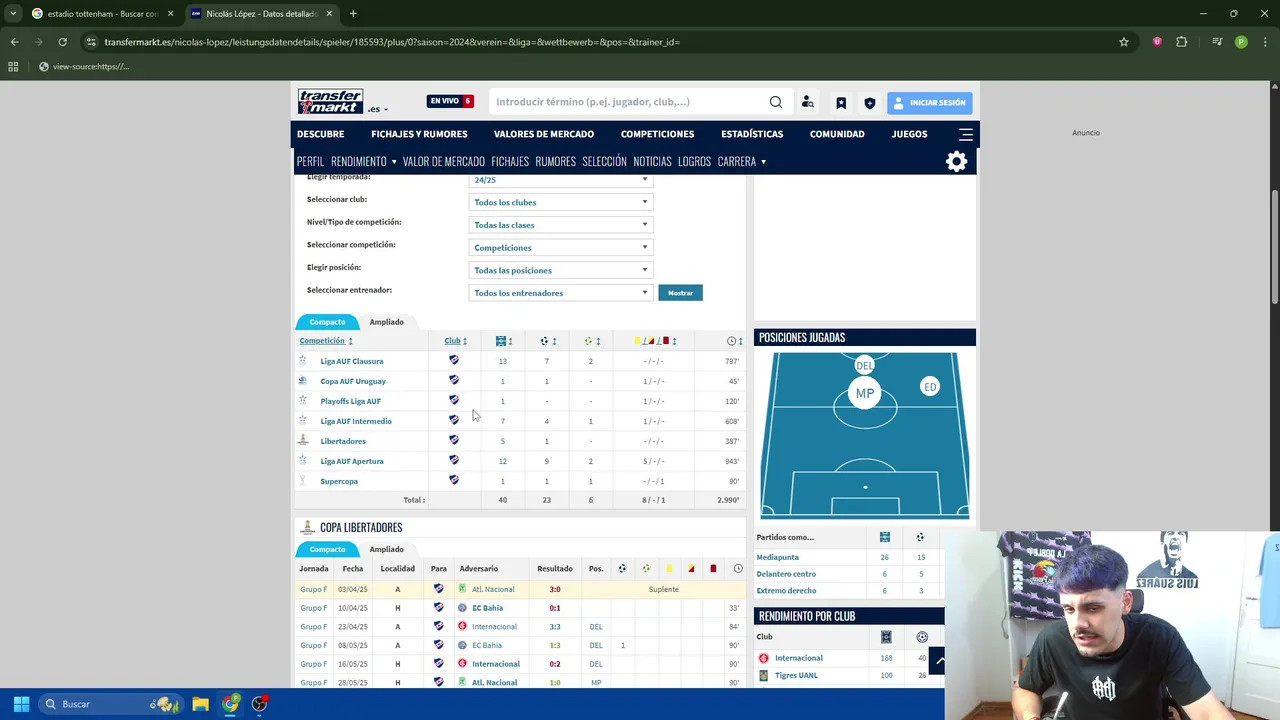Viewport: 1280px width, 720px height.
Task: Click Internacional crest in Rendimiento por club
Action: [x=764, y=658]
